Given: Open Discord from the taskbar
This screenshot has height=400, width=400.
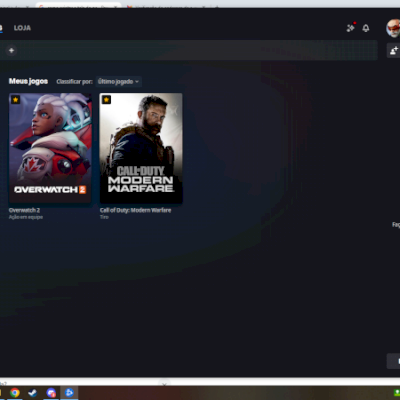Looking at the screenshot, I should point(51,393).
